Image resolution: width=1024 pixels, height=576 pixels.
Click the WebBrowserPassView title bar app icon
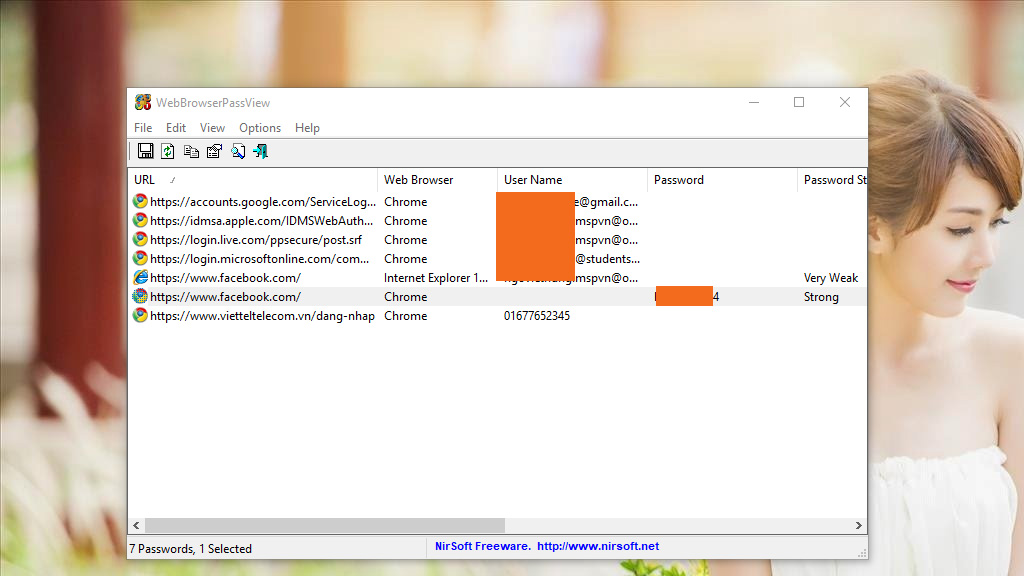coord(142,103)
